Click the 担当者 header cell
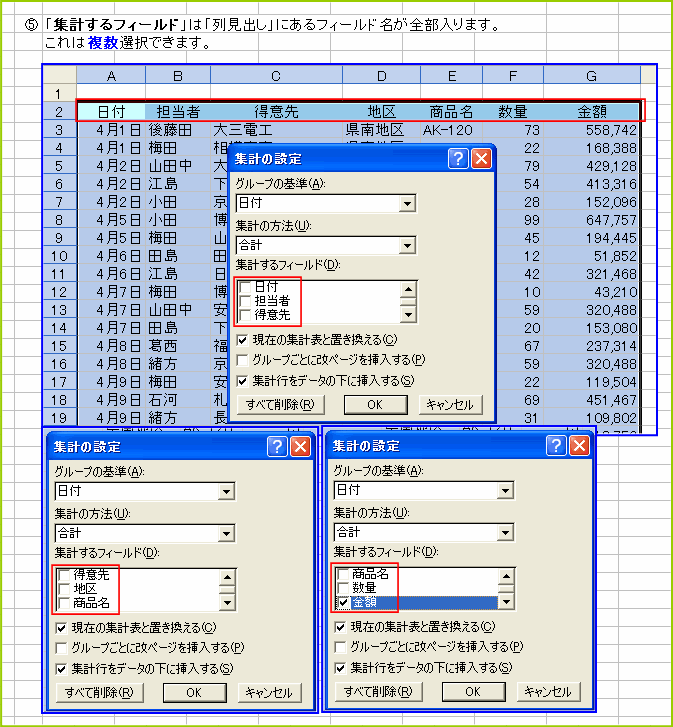 (178, 111)
